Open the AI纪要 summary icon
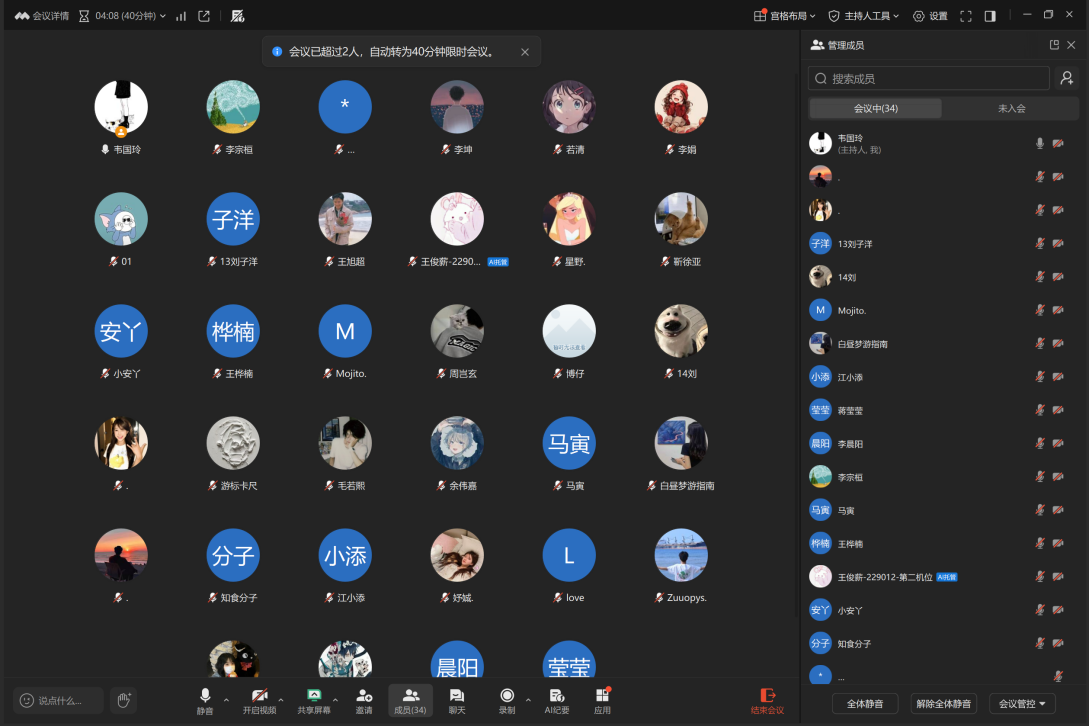Viewport: 1089px width, 726px height. (x=556, y=696)
